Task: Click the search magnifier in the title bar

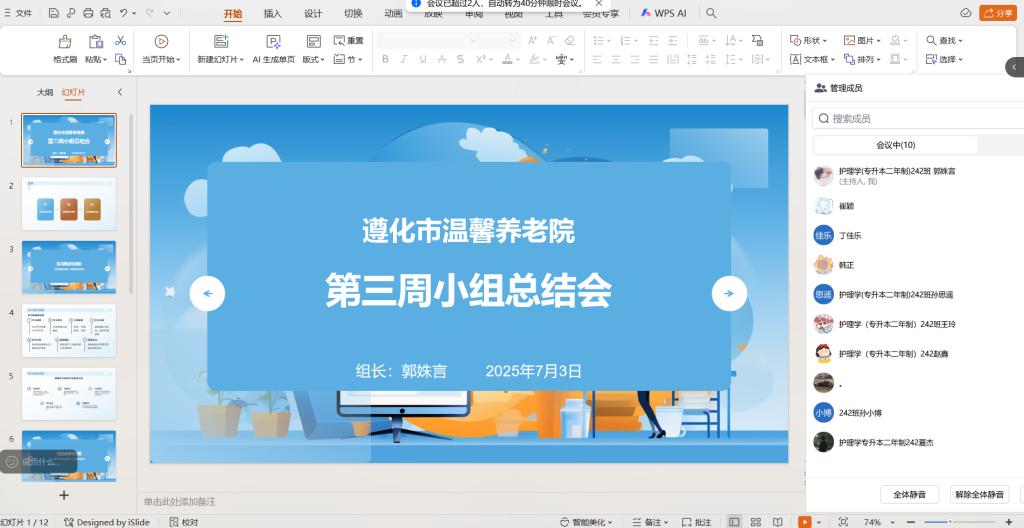Action: point(711,13)
